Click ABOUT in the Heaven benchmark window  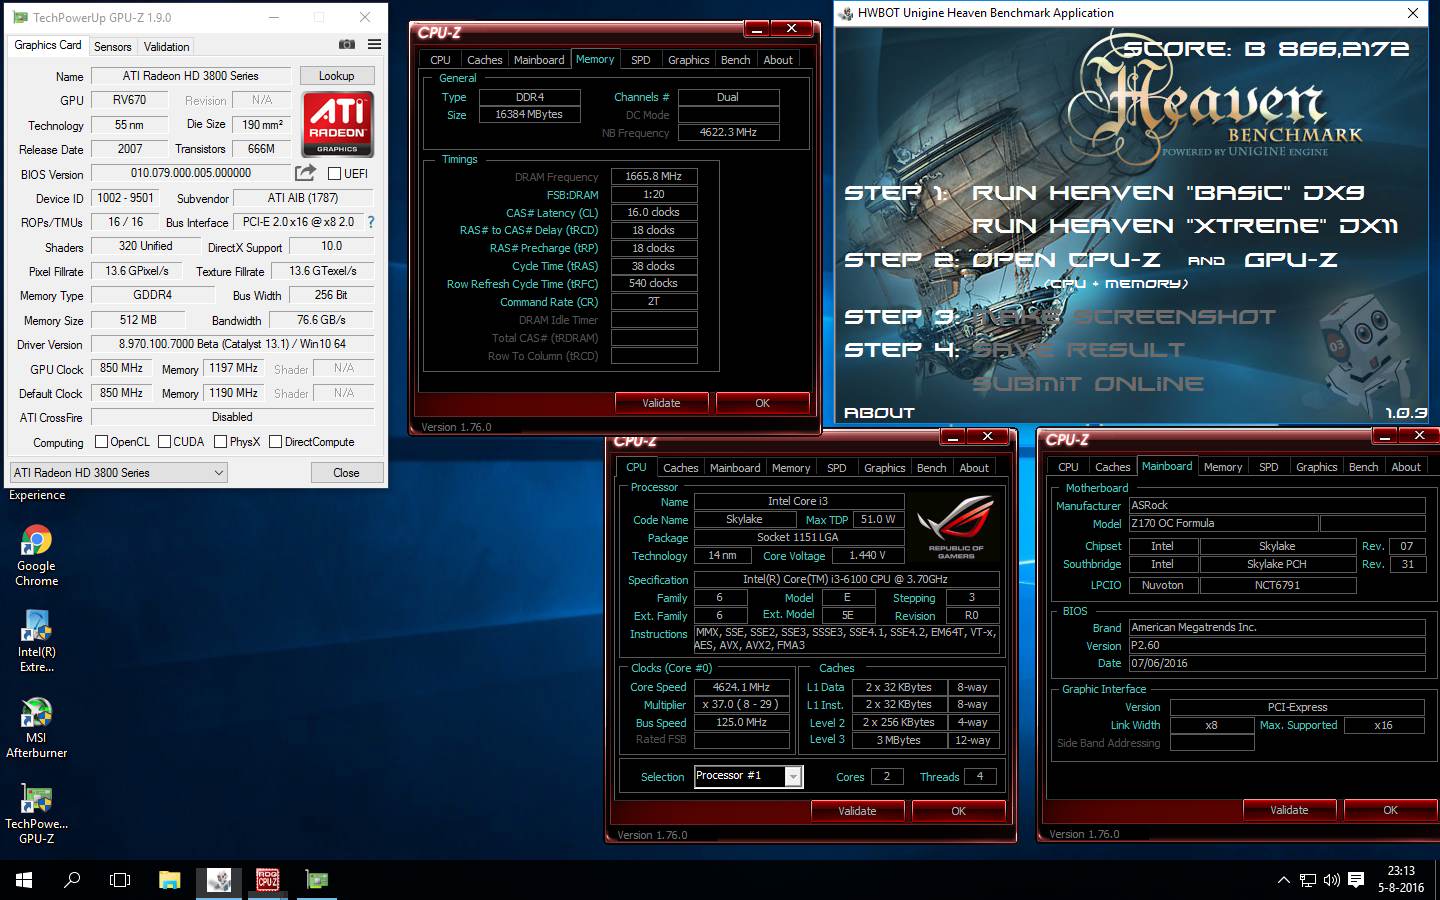point(879,412)
